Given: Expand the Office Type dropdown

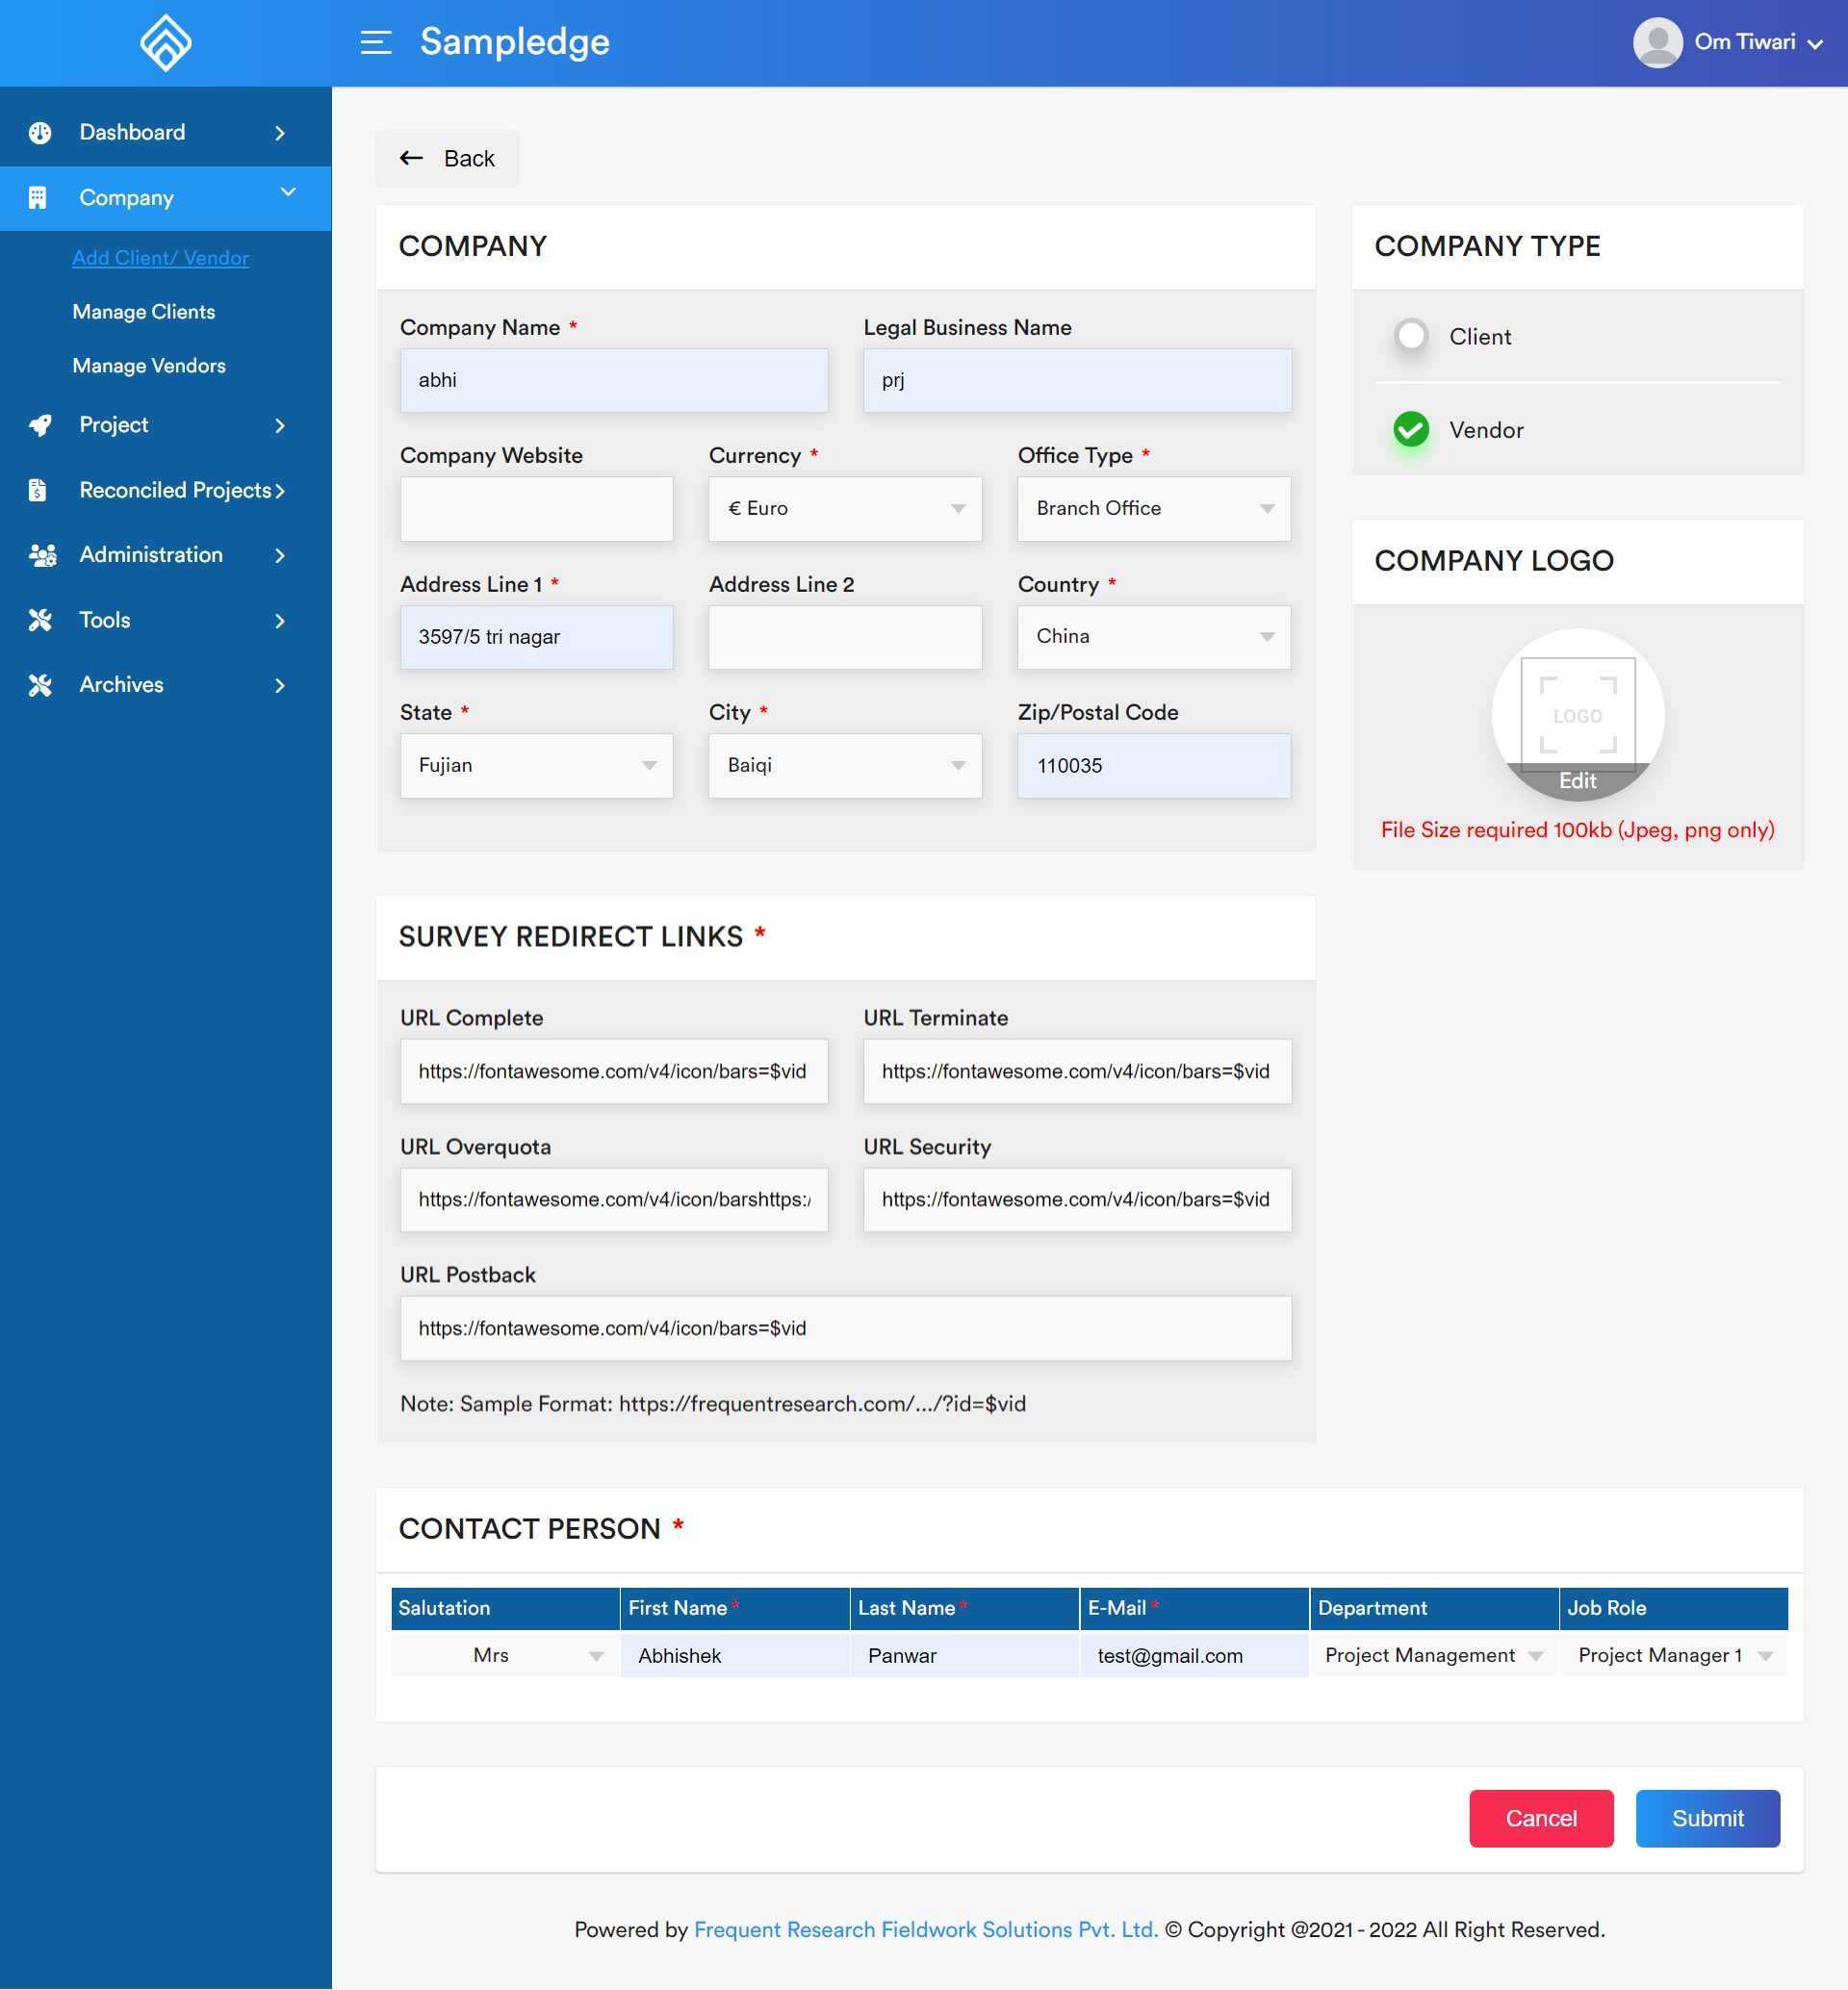Looking at the screenshot, I should (1154, 508).
